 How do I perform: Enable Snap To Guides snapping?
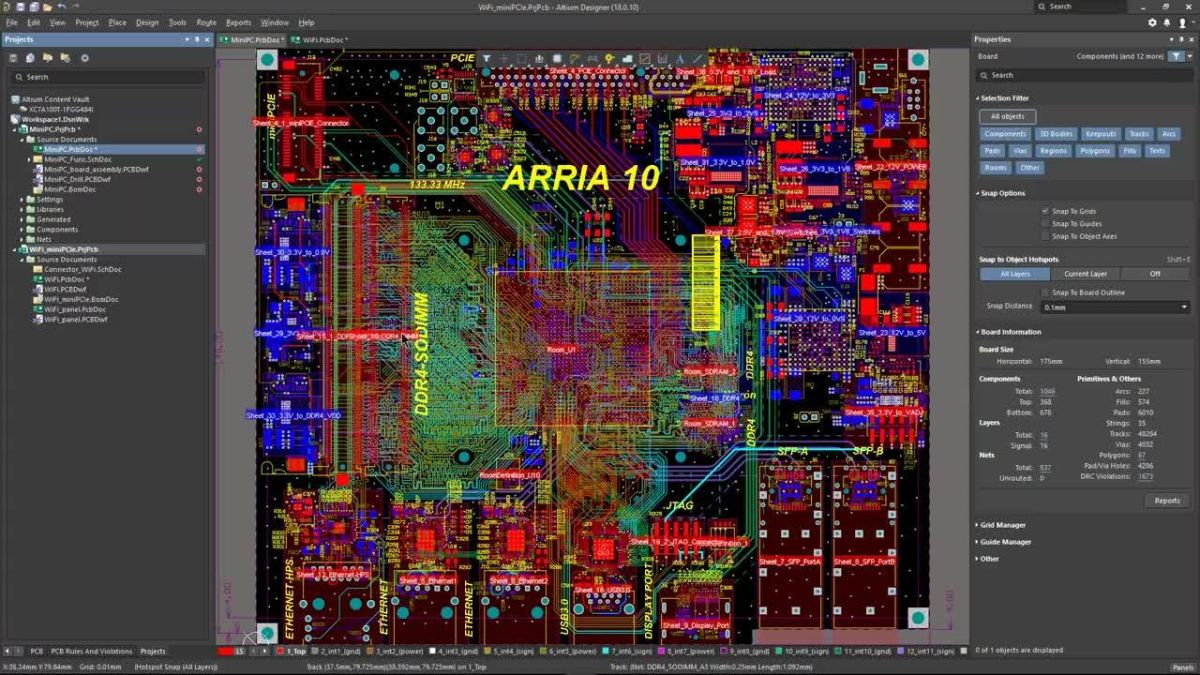pyautogui.click(x=1043, y=224)
